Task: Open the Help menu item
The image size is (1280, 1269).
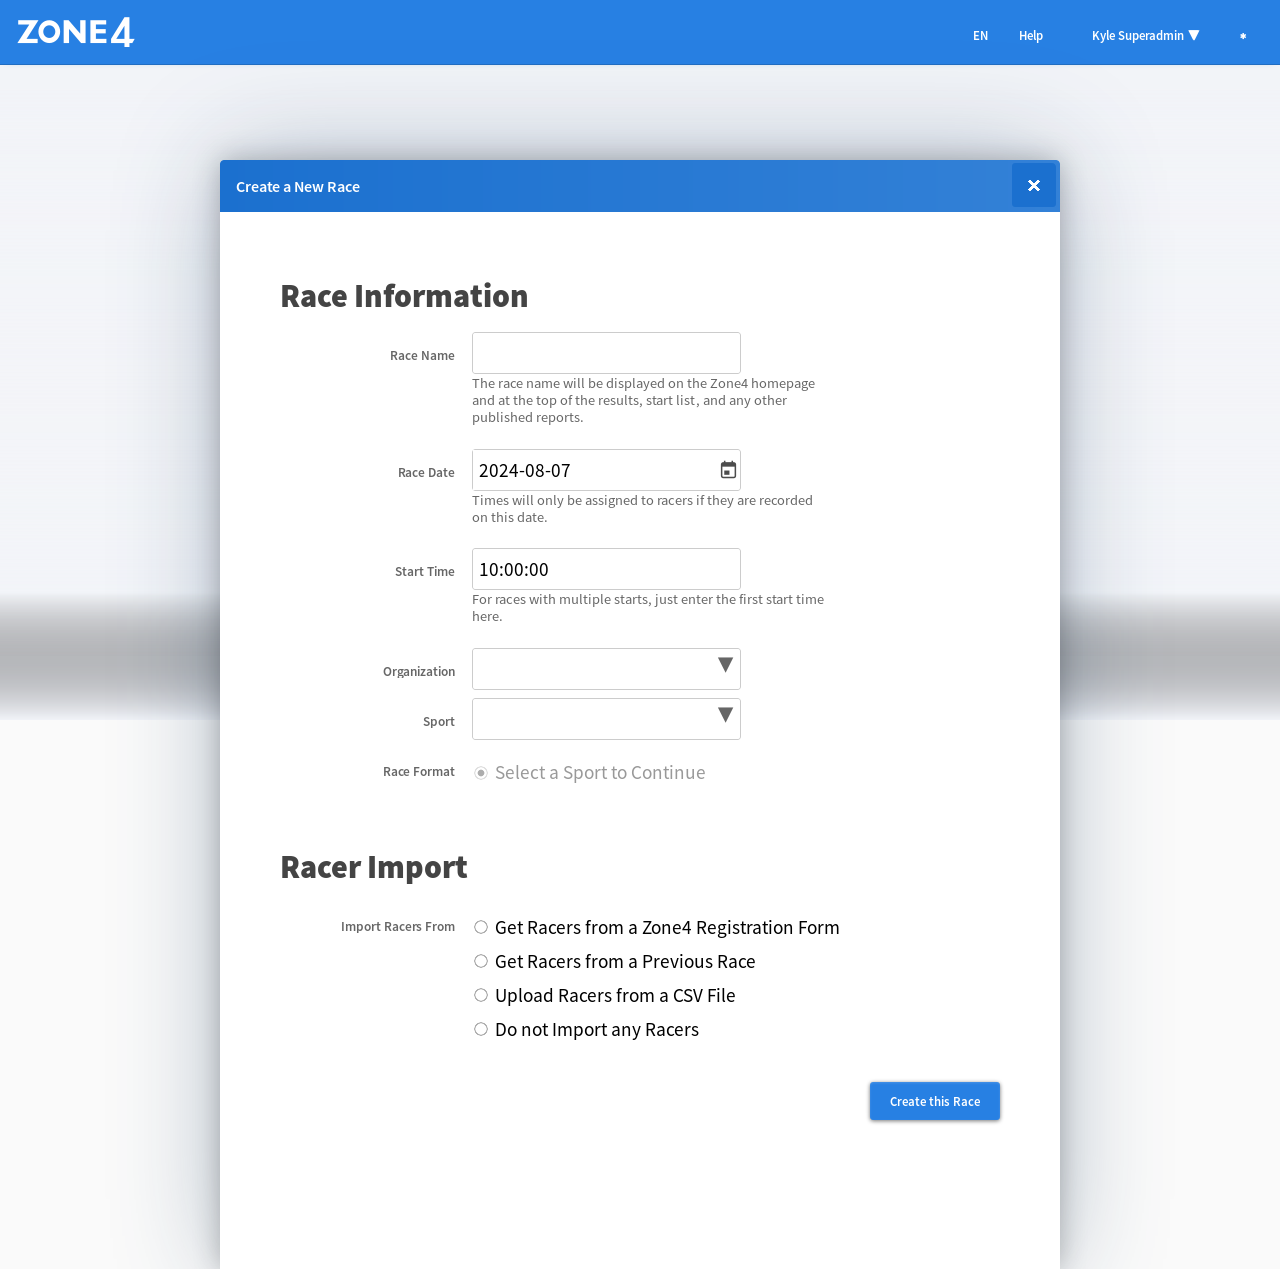Action: point(1030,36)
